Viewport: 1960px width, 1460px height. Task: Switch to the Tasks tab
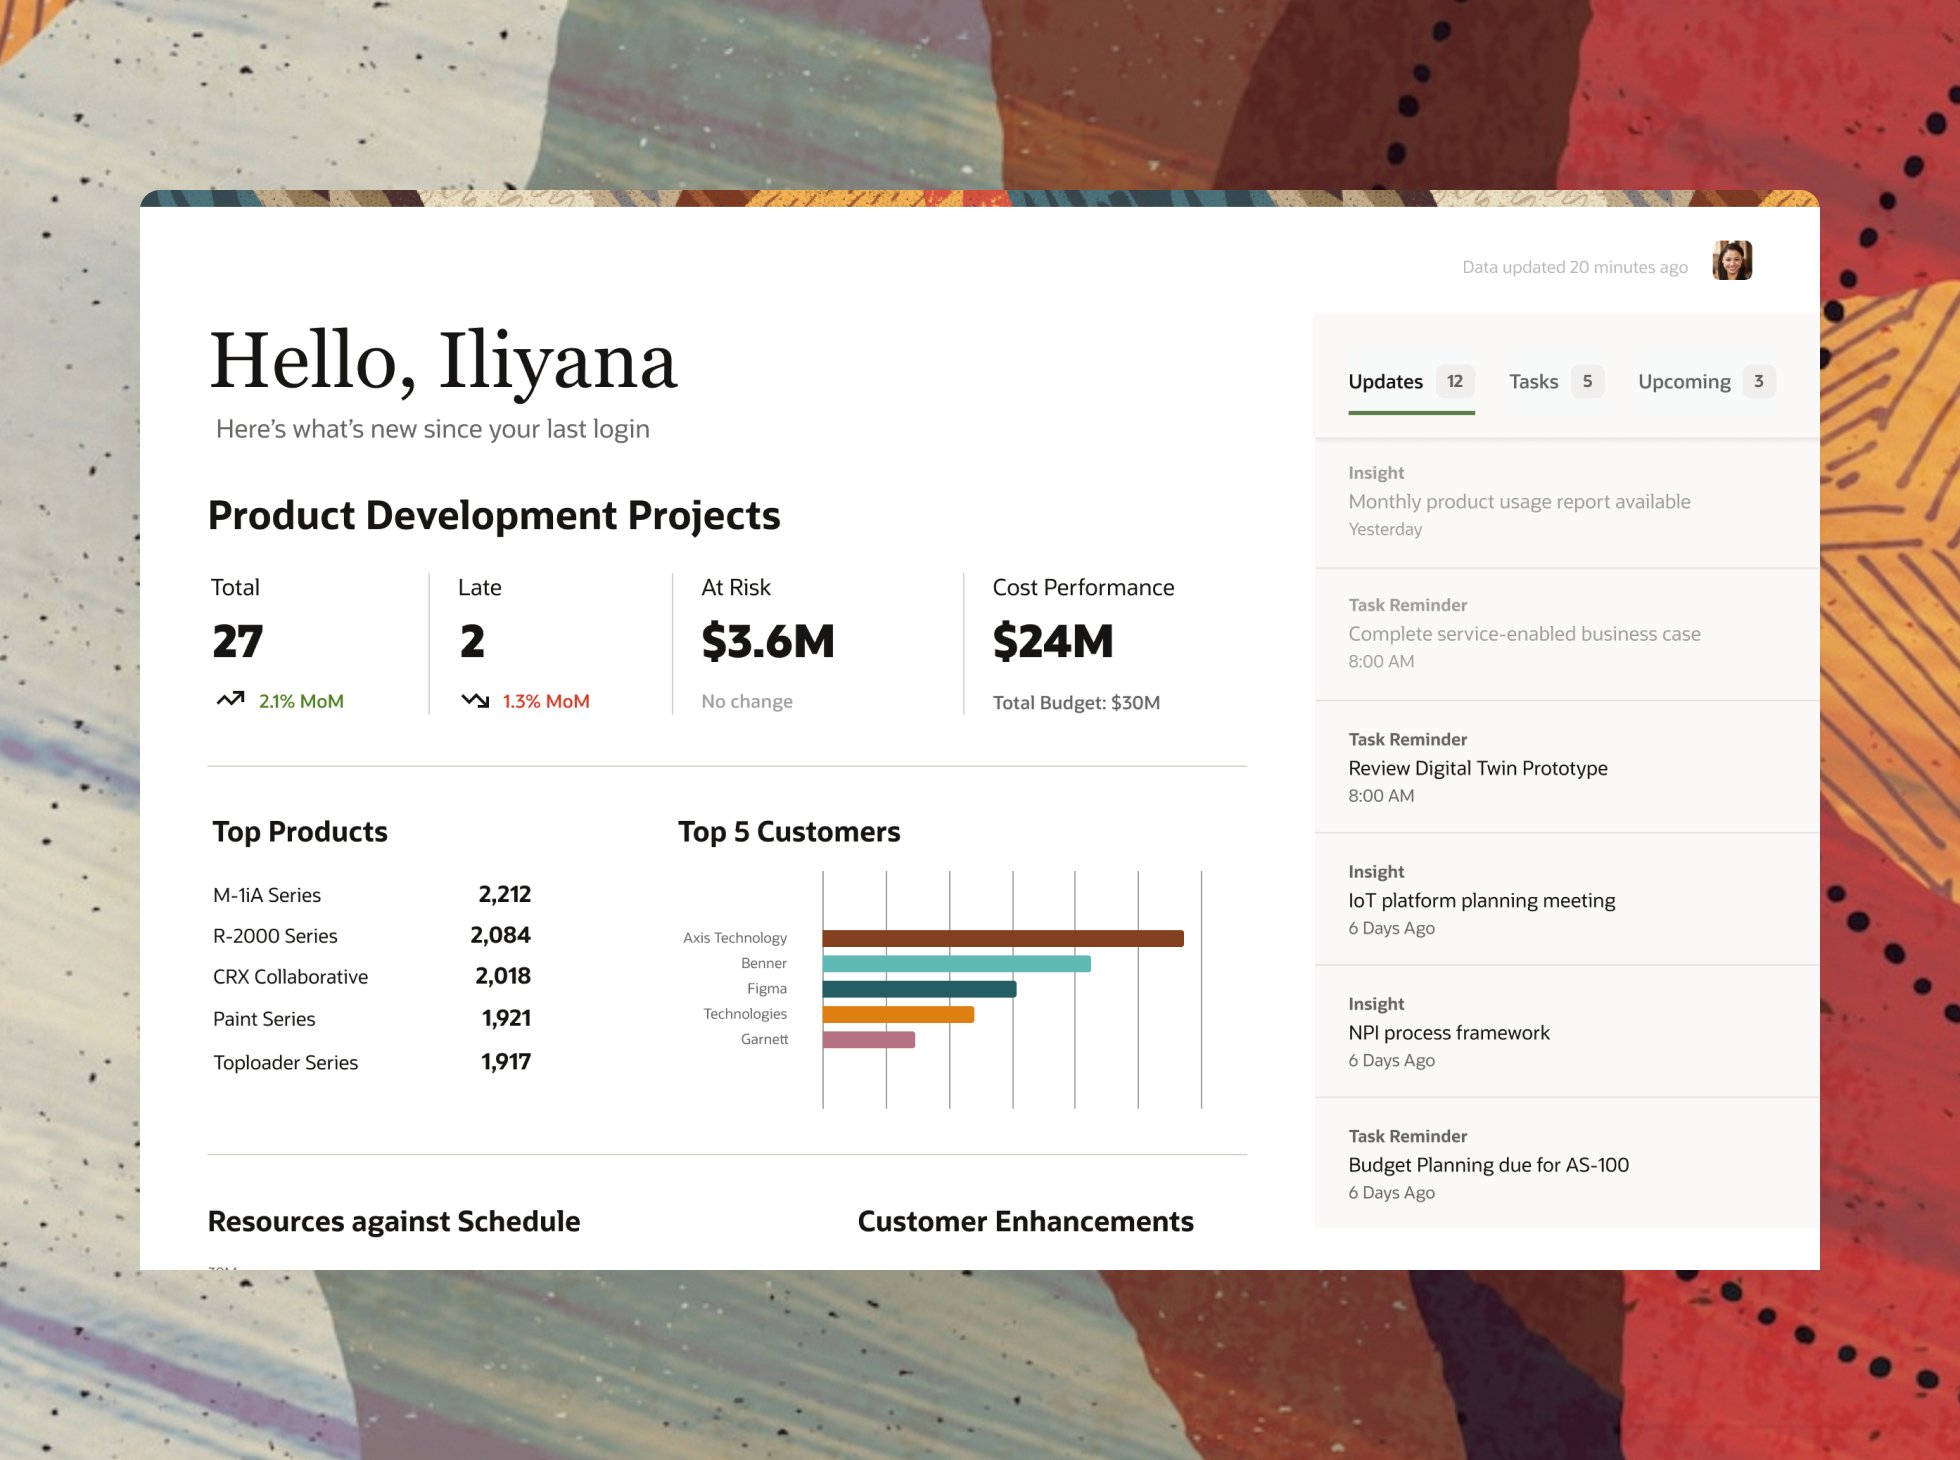(x=1533, y=381)
